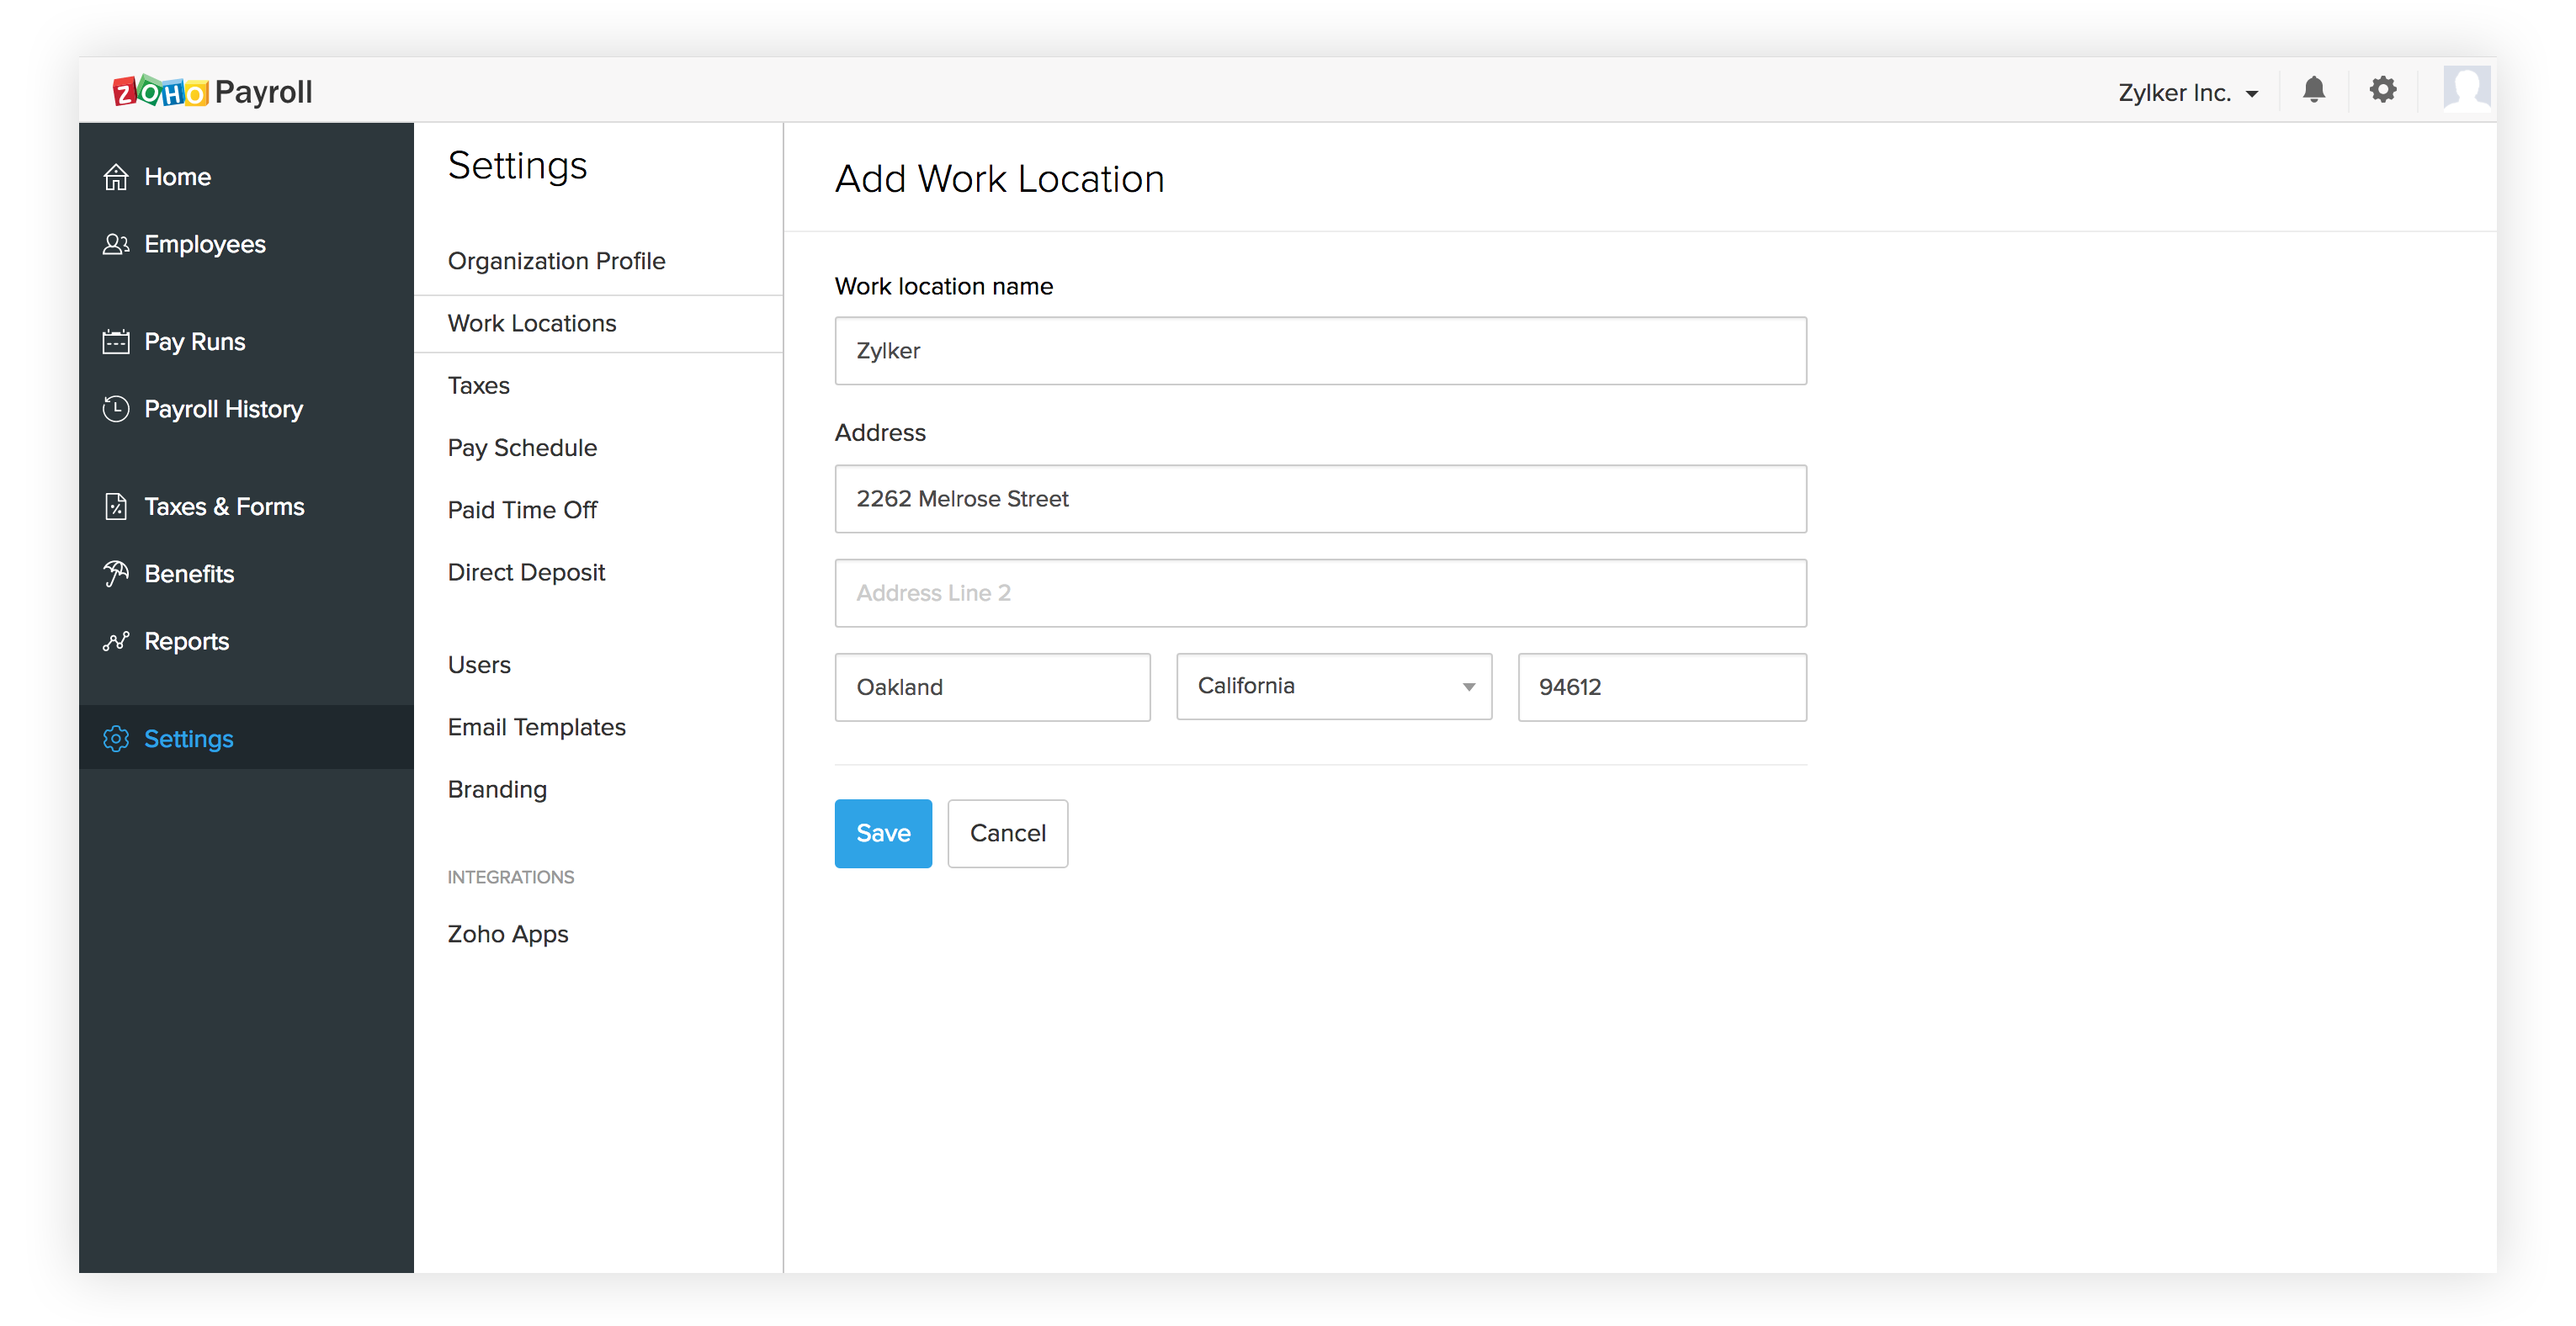
Task: Cancel adding the work location
Action: pos(1007,833)
